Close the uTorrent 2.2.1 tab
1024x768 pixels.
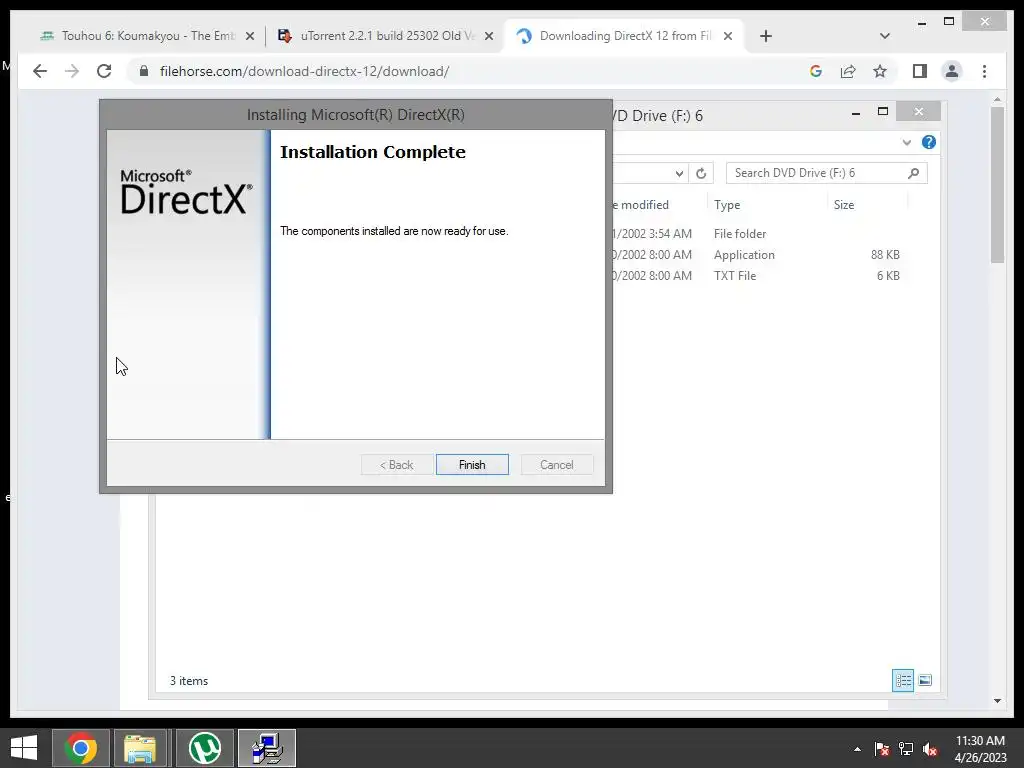tap(488, 36)
